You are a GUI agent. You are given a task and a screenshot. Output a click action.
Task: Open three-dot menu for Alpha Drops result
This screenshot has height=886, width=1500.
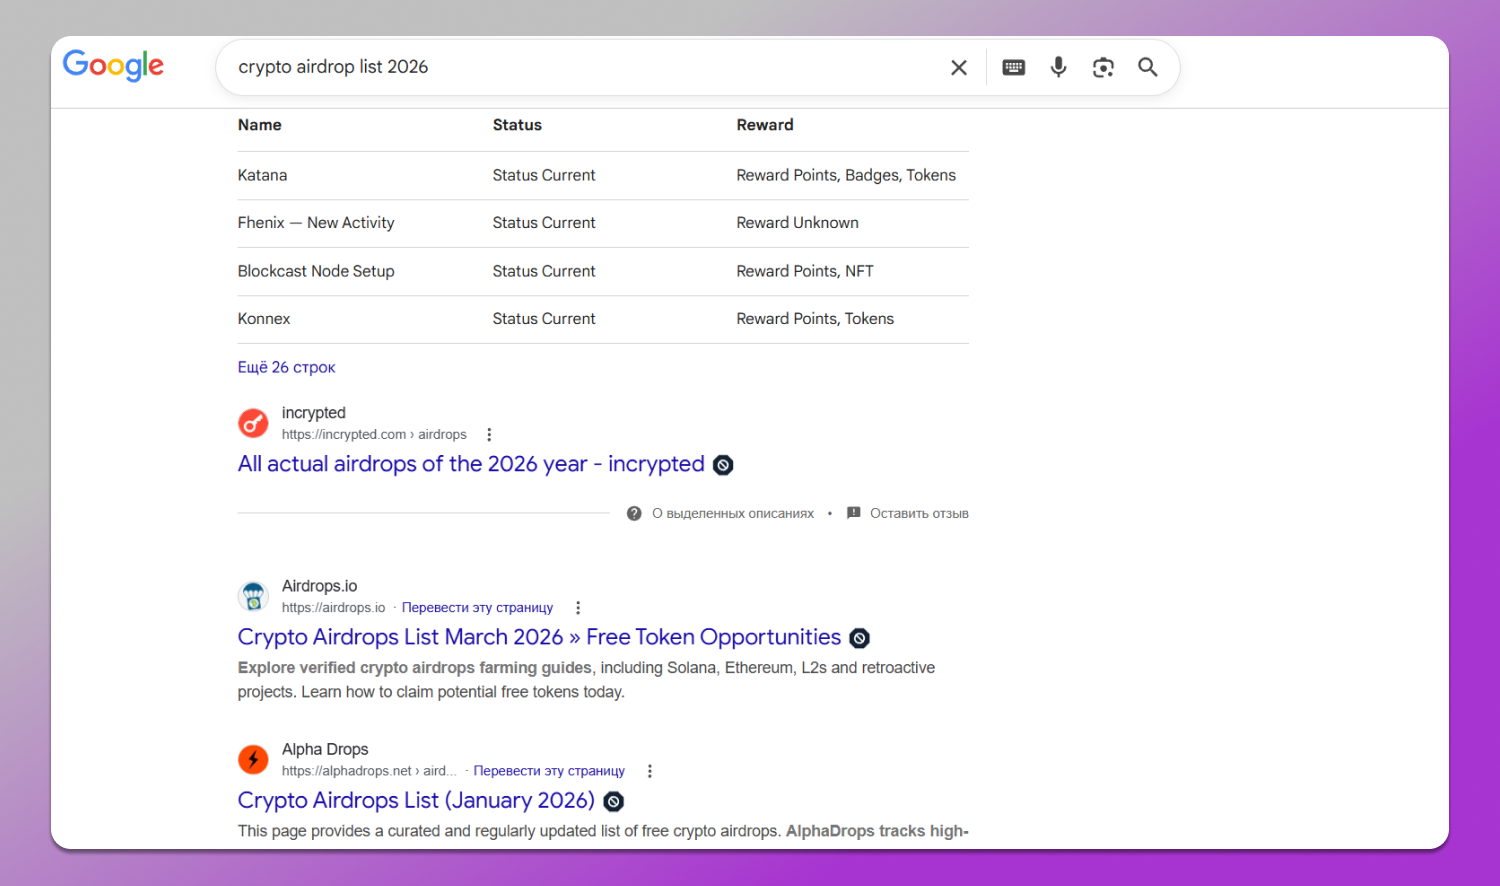tap(650, 771)
